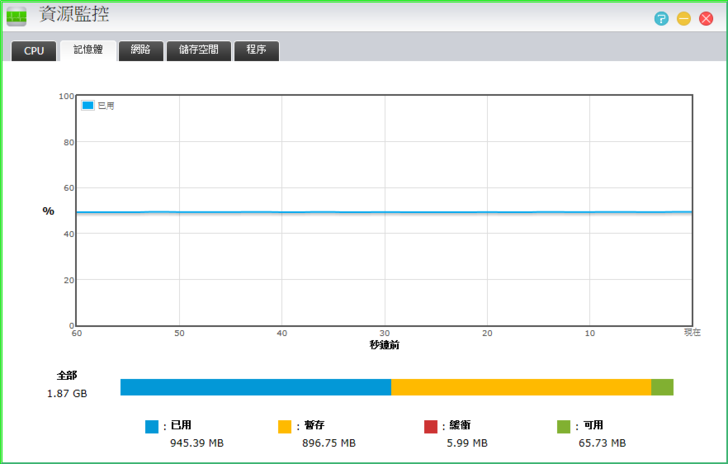Click the red 緩衝 color swatch
Image resolution: width=728 pixels, height=464 pixels.
[431, 427]
